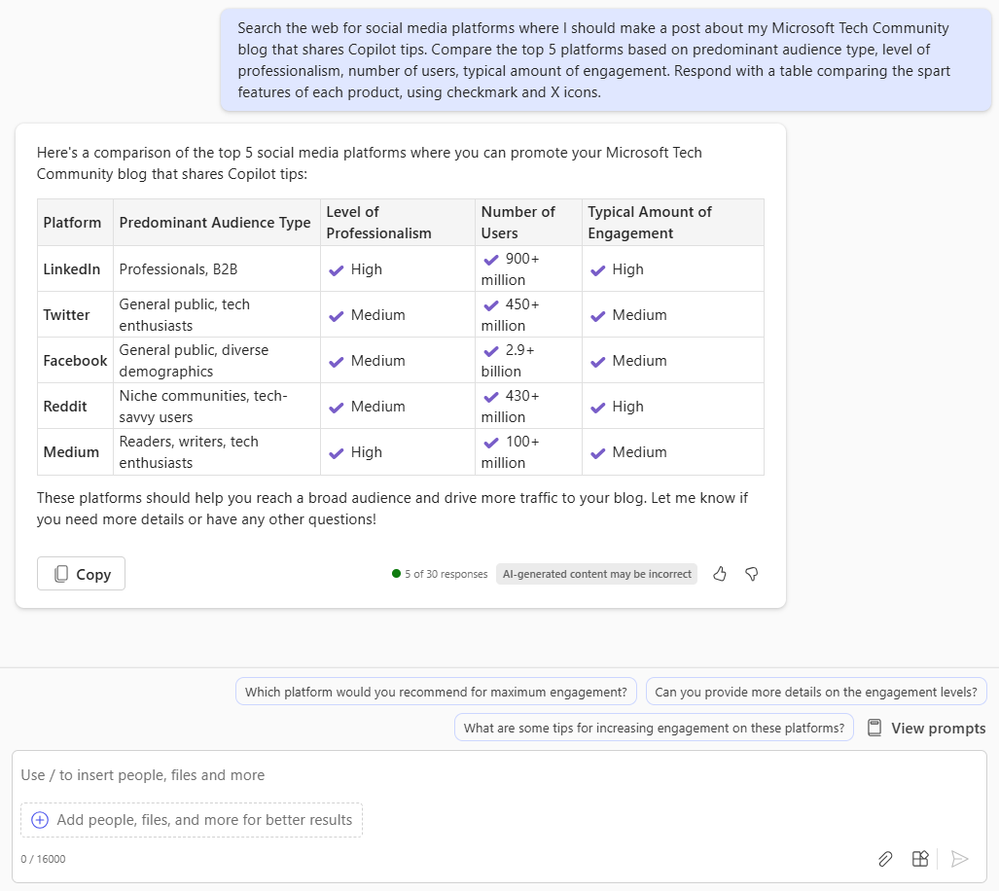Click the send arrow icon
The width and height of the screenshot is (999, 891).
pos(959,859)
